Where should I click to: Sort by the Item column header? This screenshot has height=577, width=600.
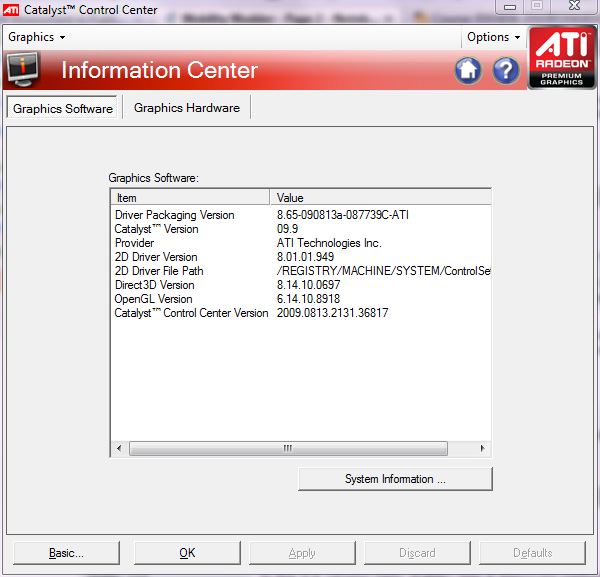190,197
